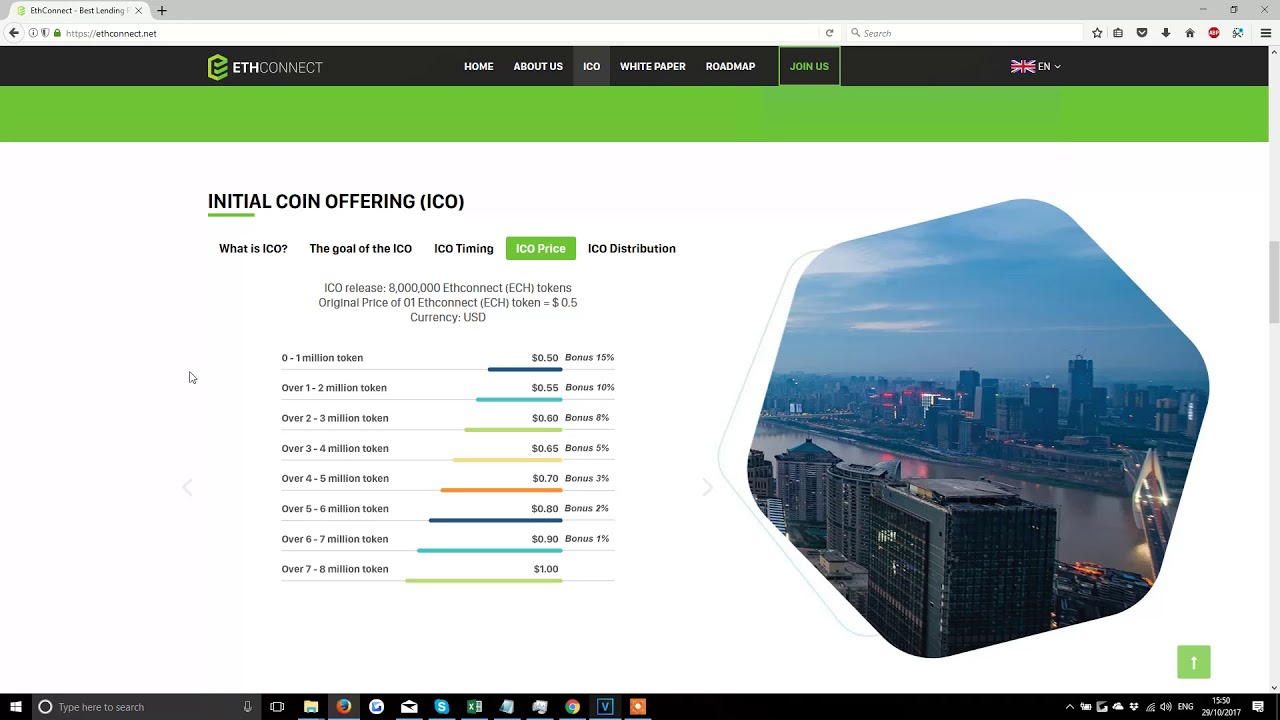
Task: Save page to Pocket icon
Action: click(x=1142, y=33)
